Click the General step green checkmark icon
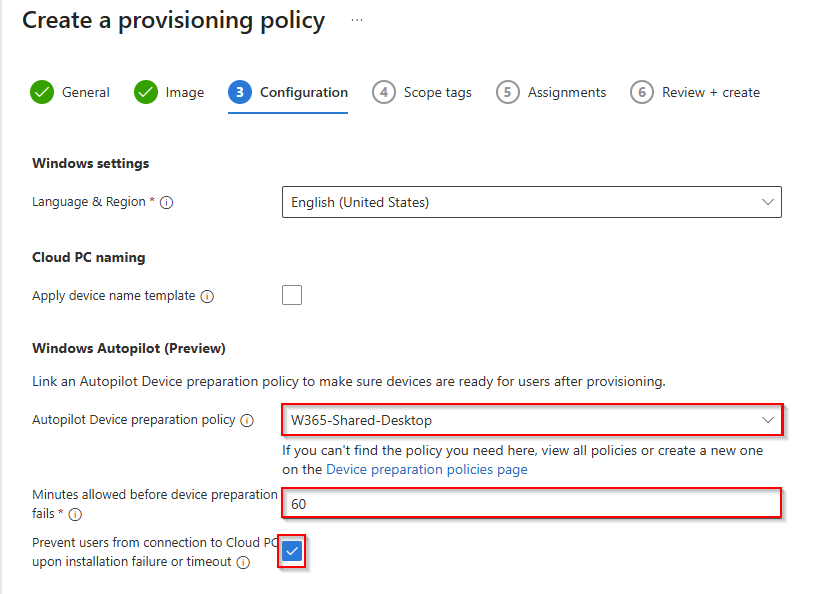This screenshot has width=819, height=594. click(x=42, y=92)
